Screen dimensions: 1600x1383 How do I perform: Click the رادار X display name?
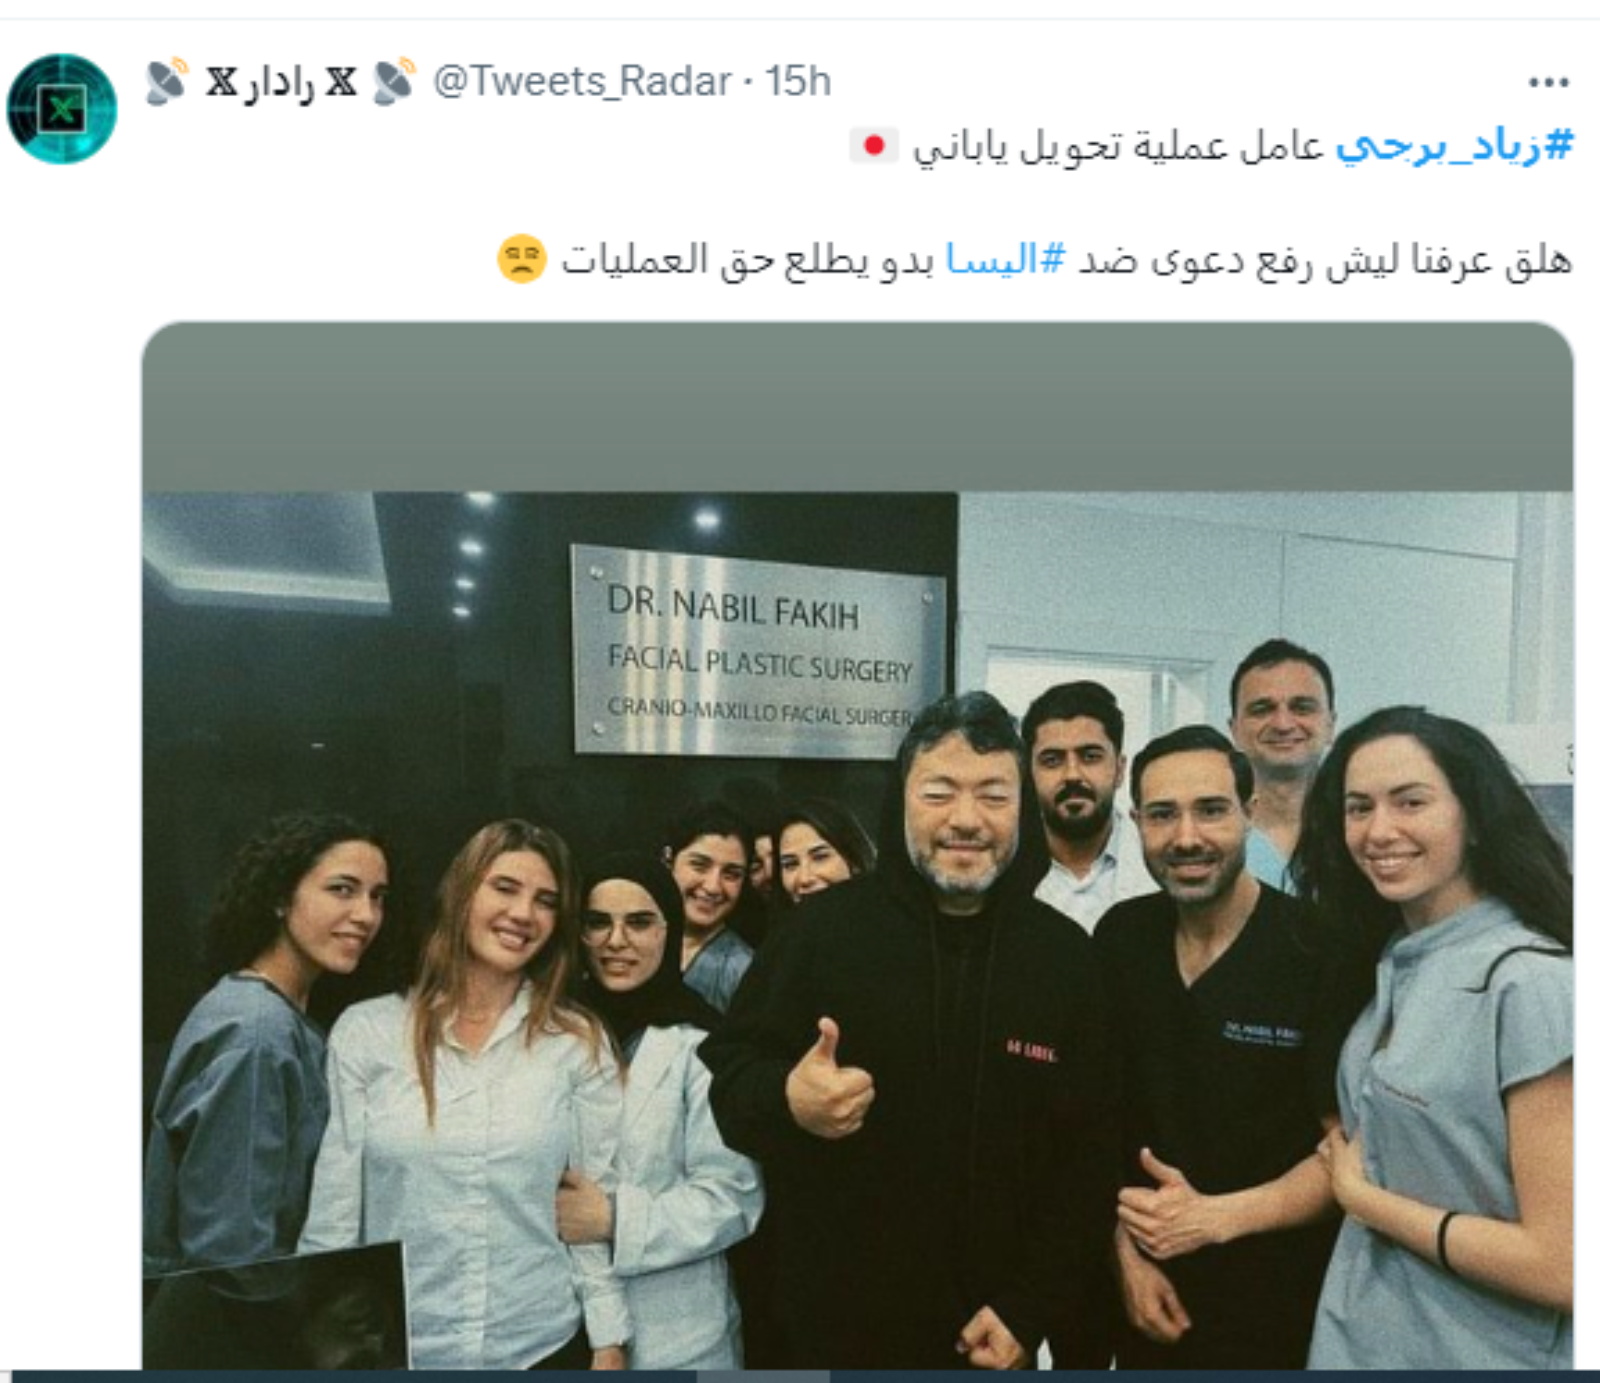point(281,82)
